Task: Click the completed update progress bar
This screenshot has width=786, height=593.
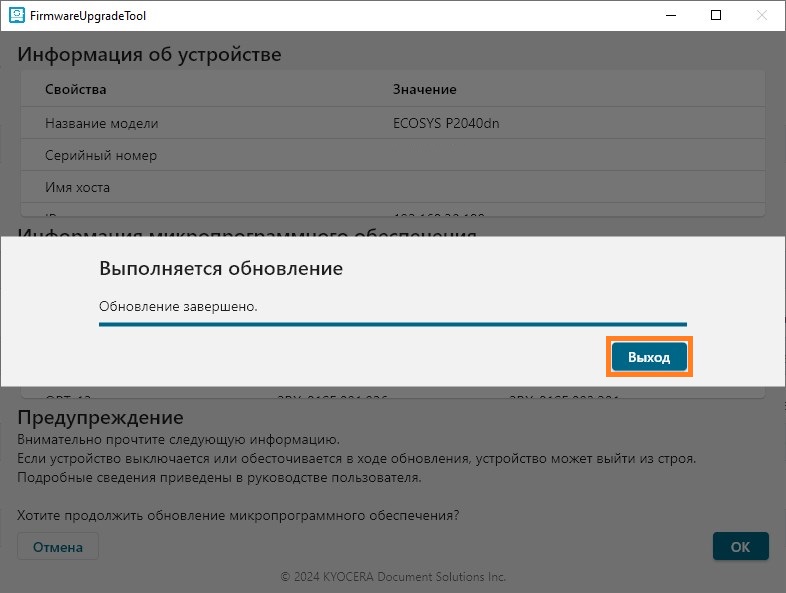Action: click(x=392, y=324)
